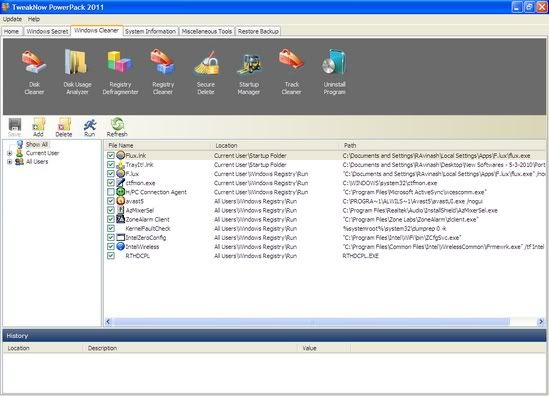Image resolution: width=549 pixels, height=396 pixels.
Task: Open the Disk Cleaner tool
Action: pos(34,72)
